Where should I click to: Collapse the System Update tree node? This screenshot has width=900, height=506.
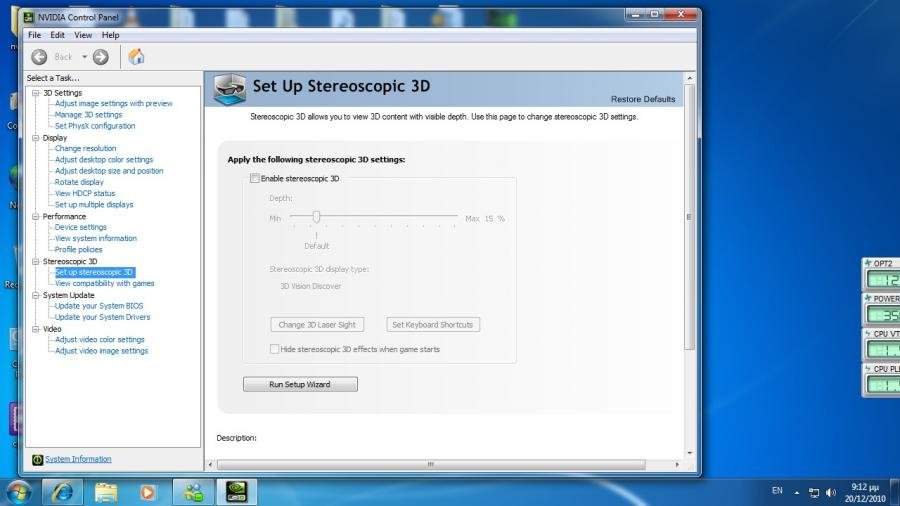tap(36, 295)
